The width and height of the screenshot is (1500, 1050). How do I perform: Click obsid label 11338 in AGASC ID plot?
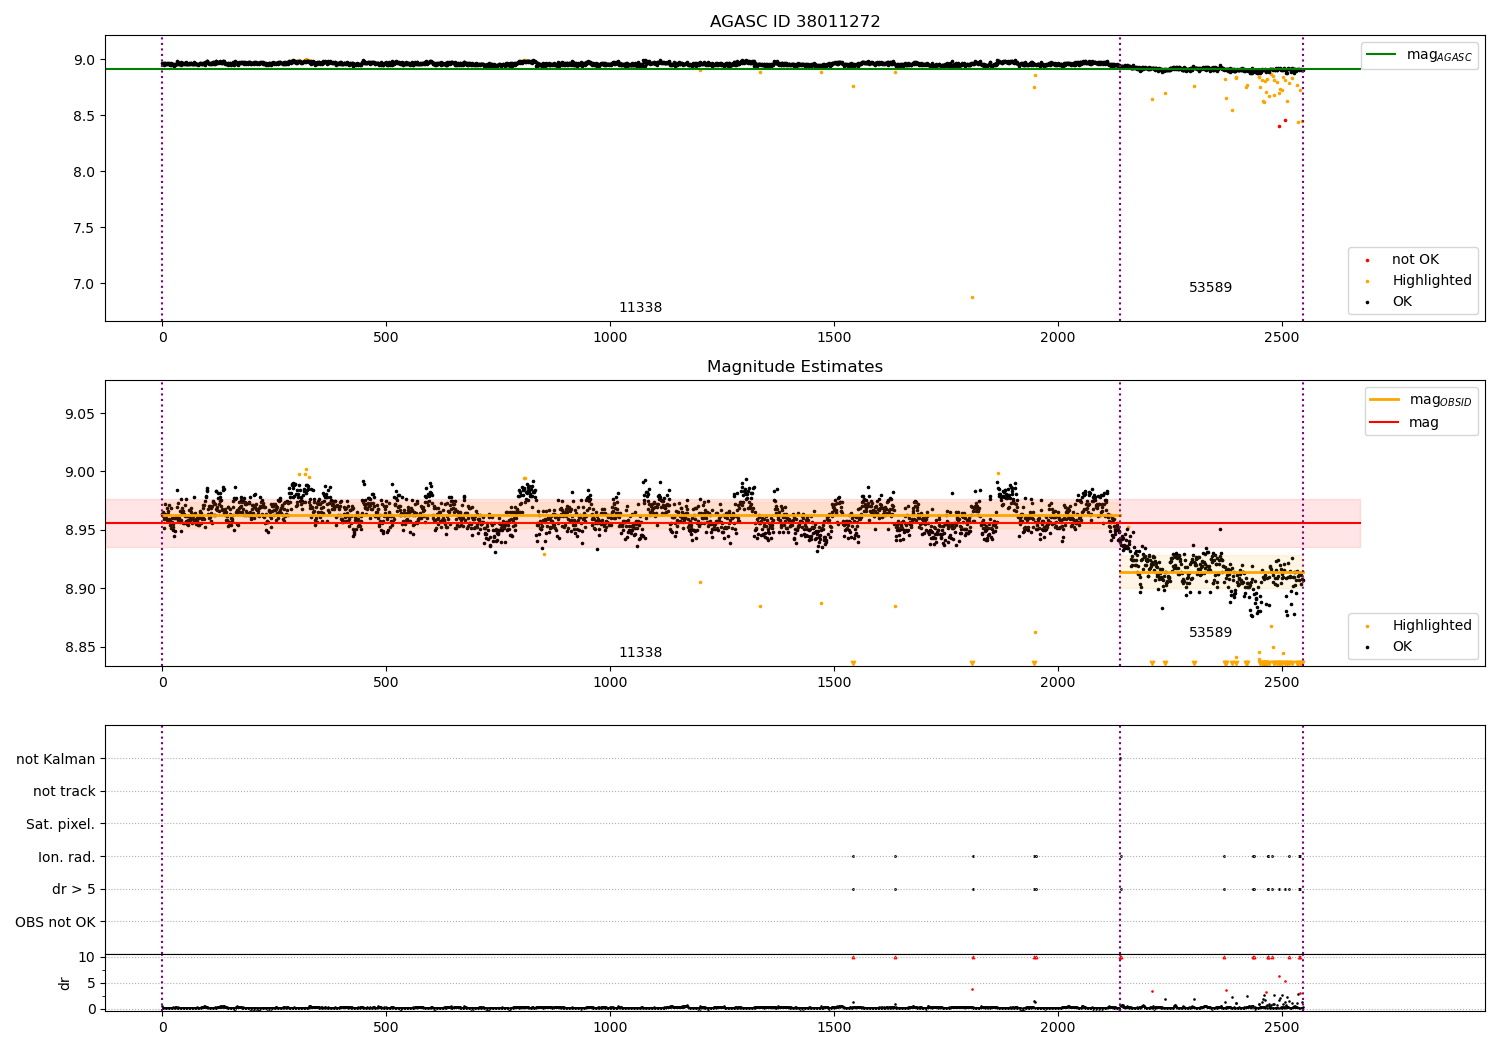pyautogui.click(x=640, y=308)
